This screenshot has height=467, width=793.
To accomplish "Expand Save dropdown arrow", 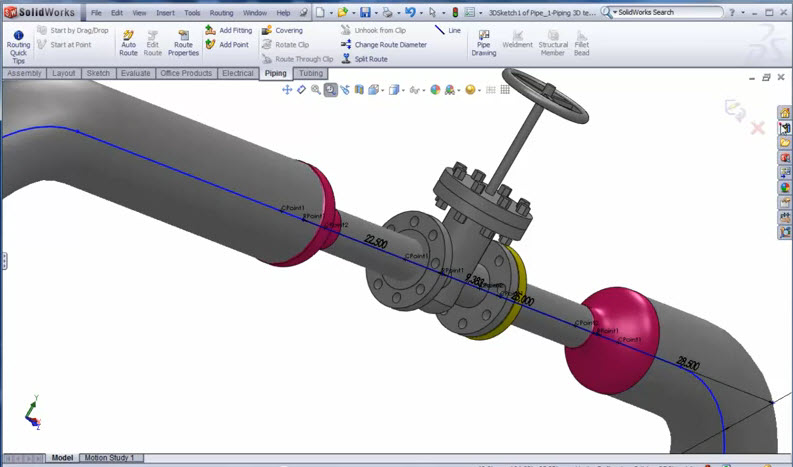I will 376,13.
